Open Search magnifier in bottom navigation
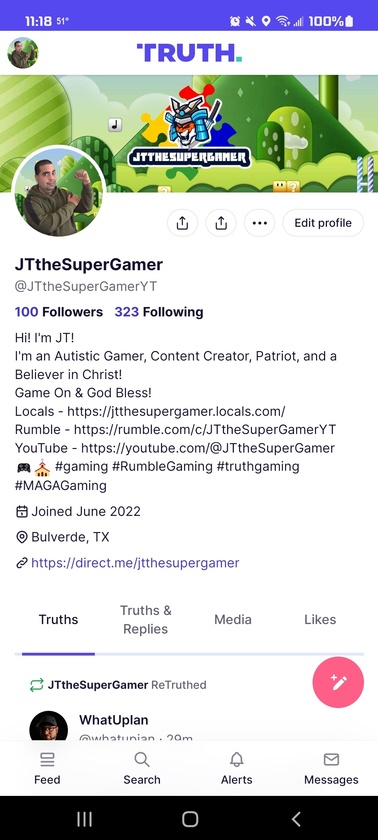The height and width of the screenshot is (840, 378). [x=141, y=768]
